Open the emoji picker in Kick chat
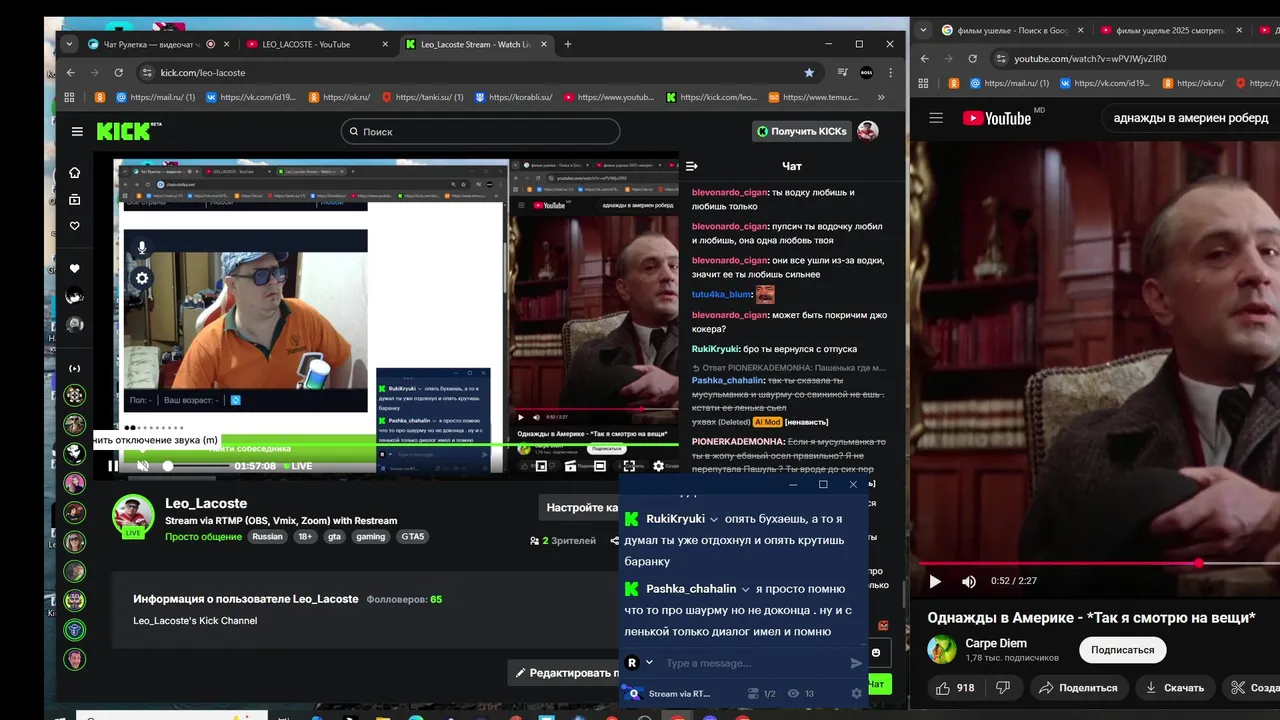This screenshot has height=720, width=1280. point(876,653)
